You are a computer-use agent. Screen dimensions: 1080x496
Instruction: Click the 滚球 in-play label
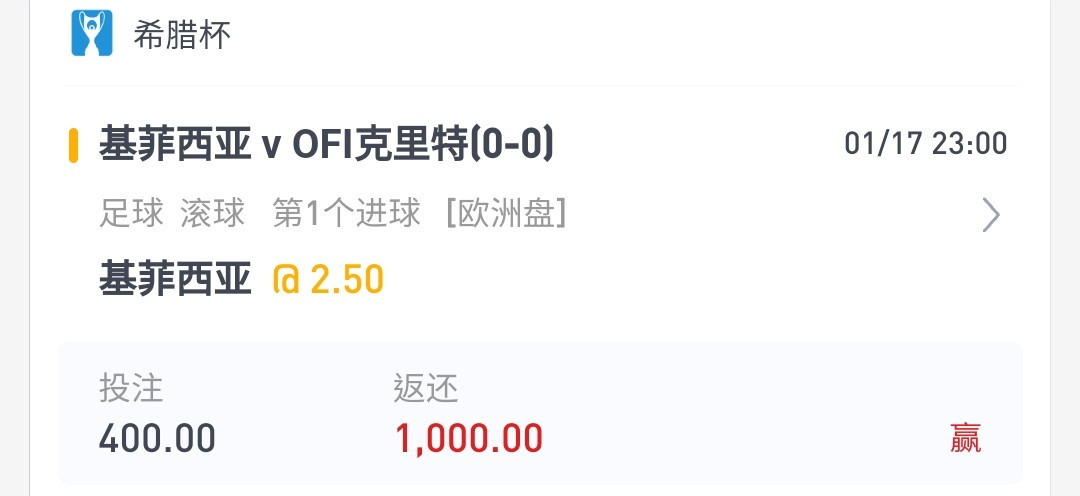(x=213, y=213)
